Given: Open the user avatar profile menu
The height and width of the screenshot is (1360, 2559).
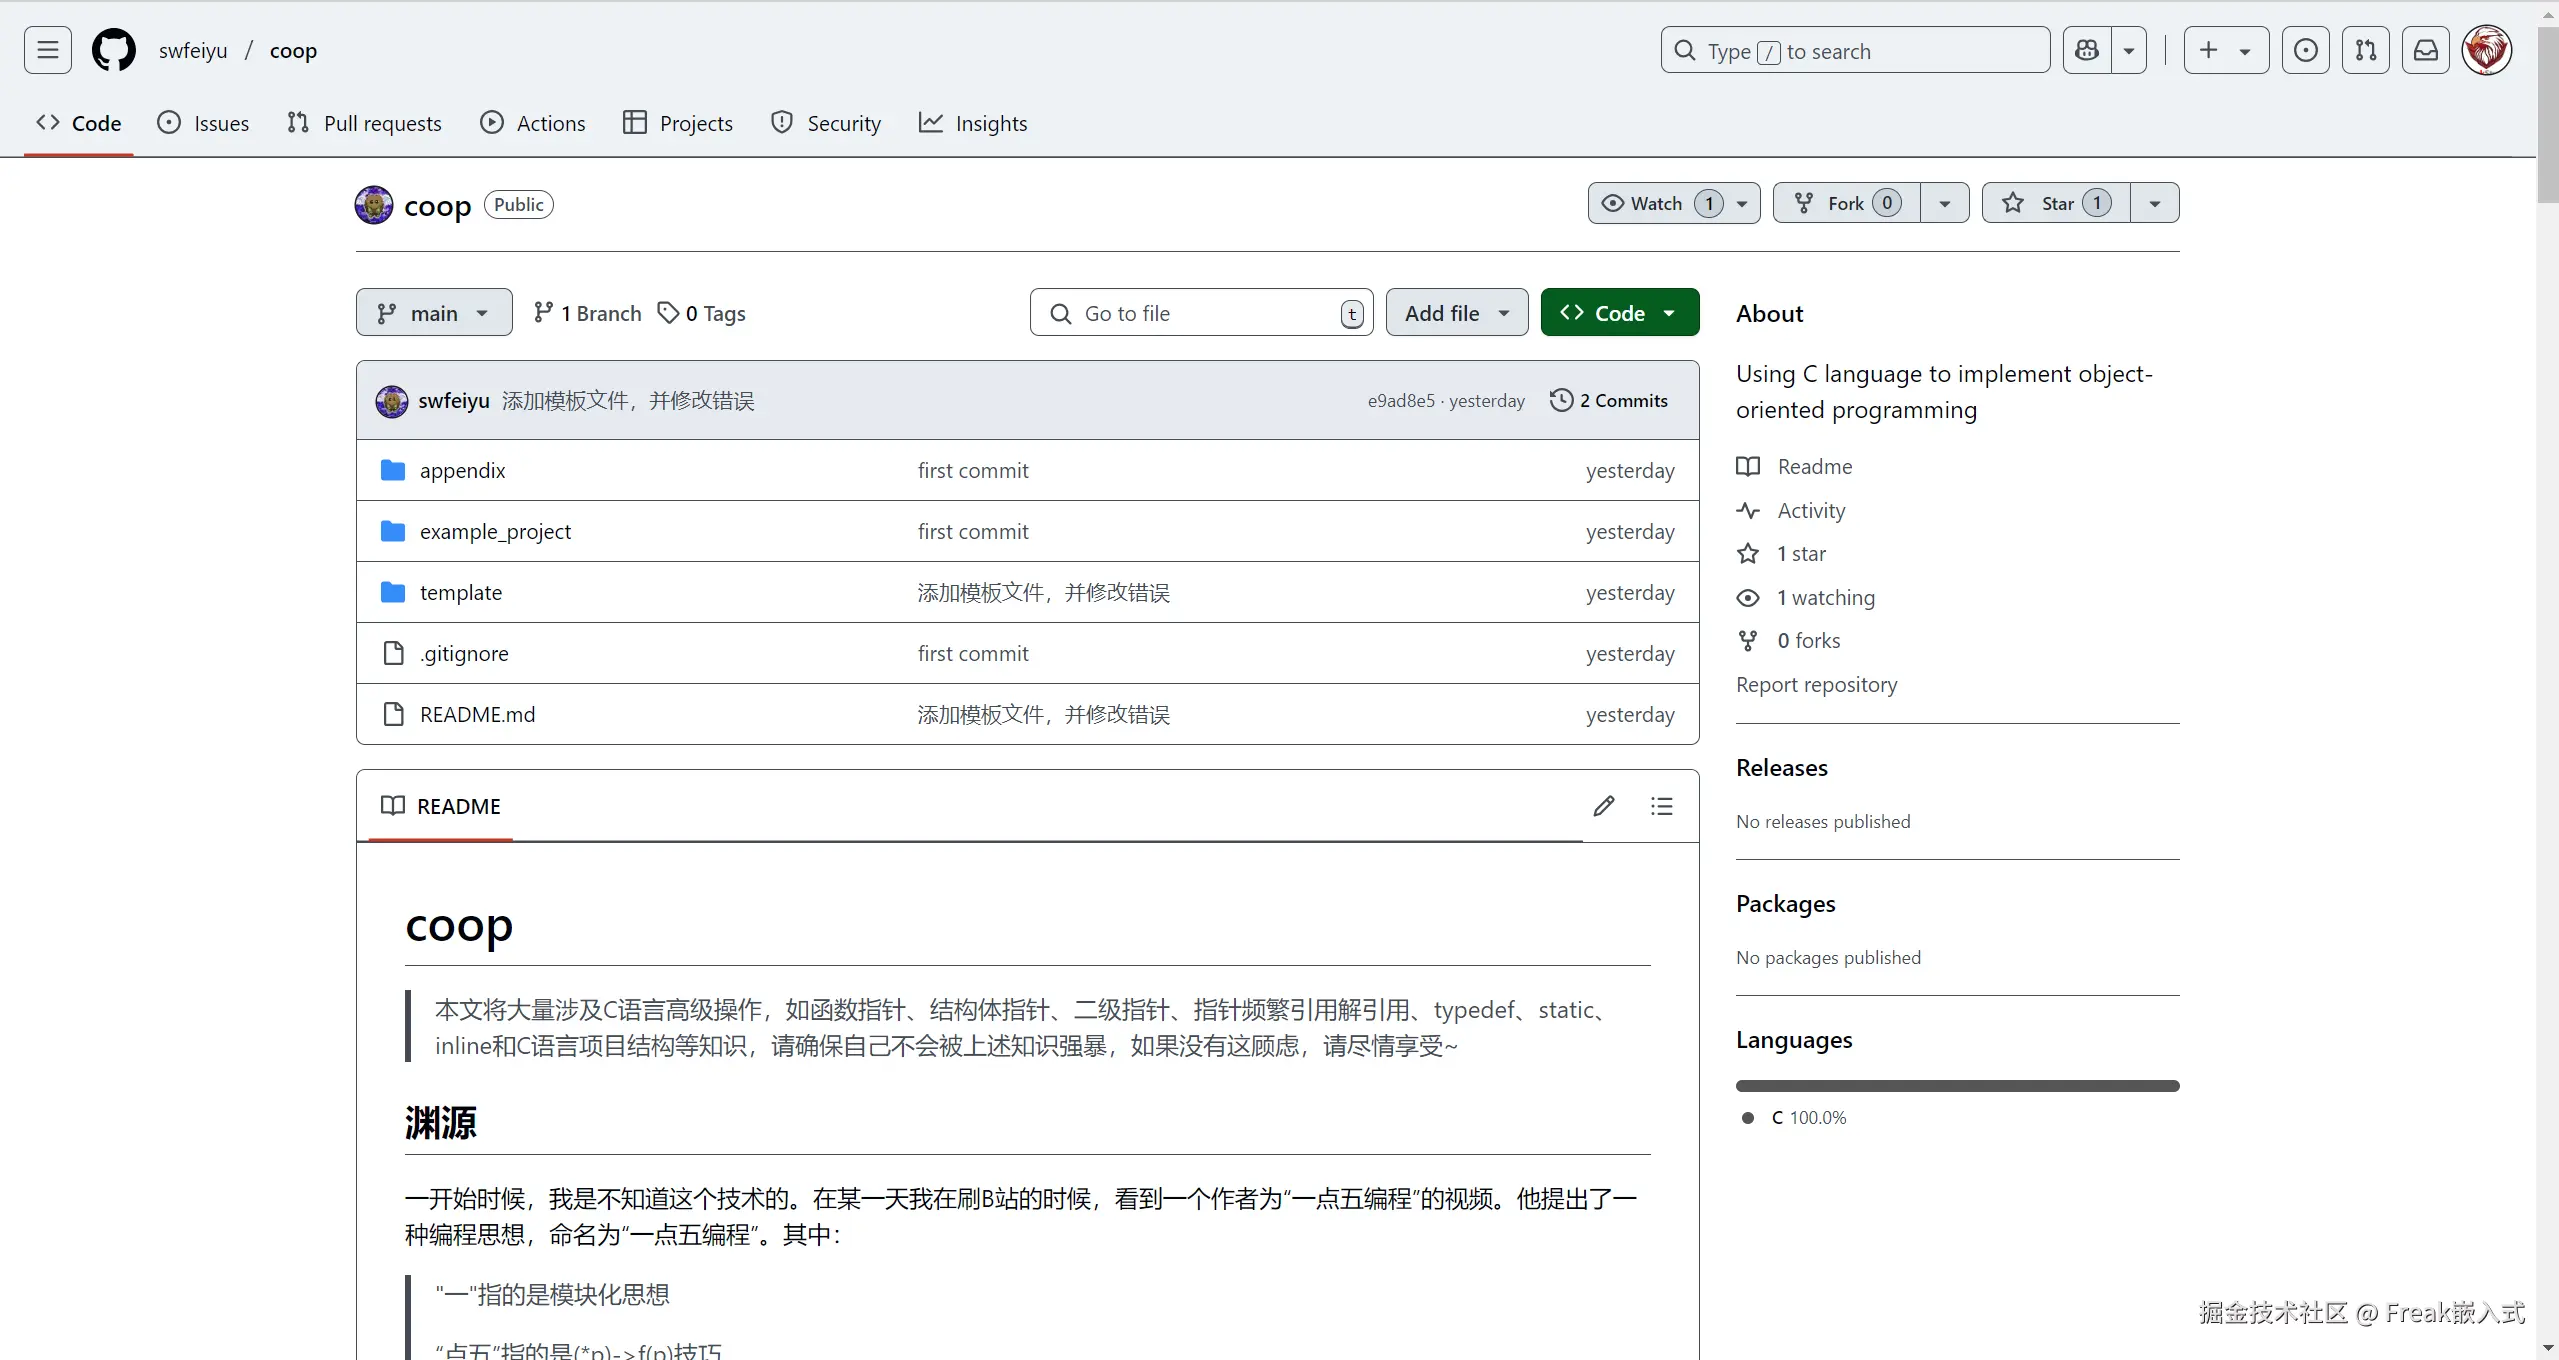Looking at the screenshot, I should pyautogui.click(x=2486, y=50).
